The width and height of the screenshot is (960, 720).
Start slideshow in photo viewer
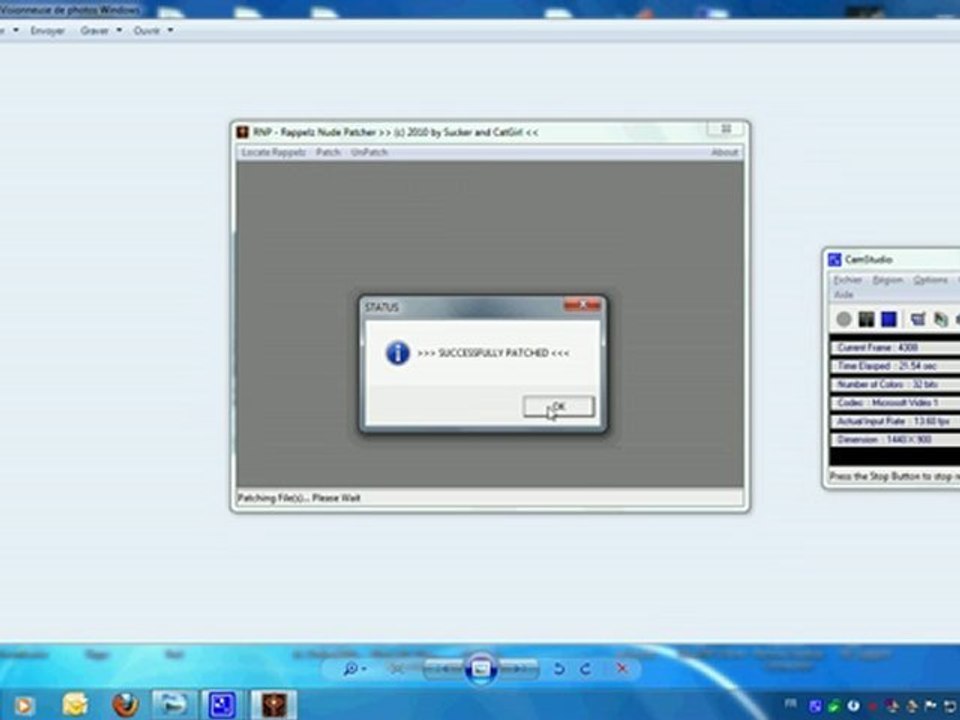[481, 668]
